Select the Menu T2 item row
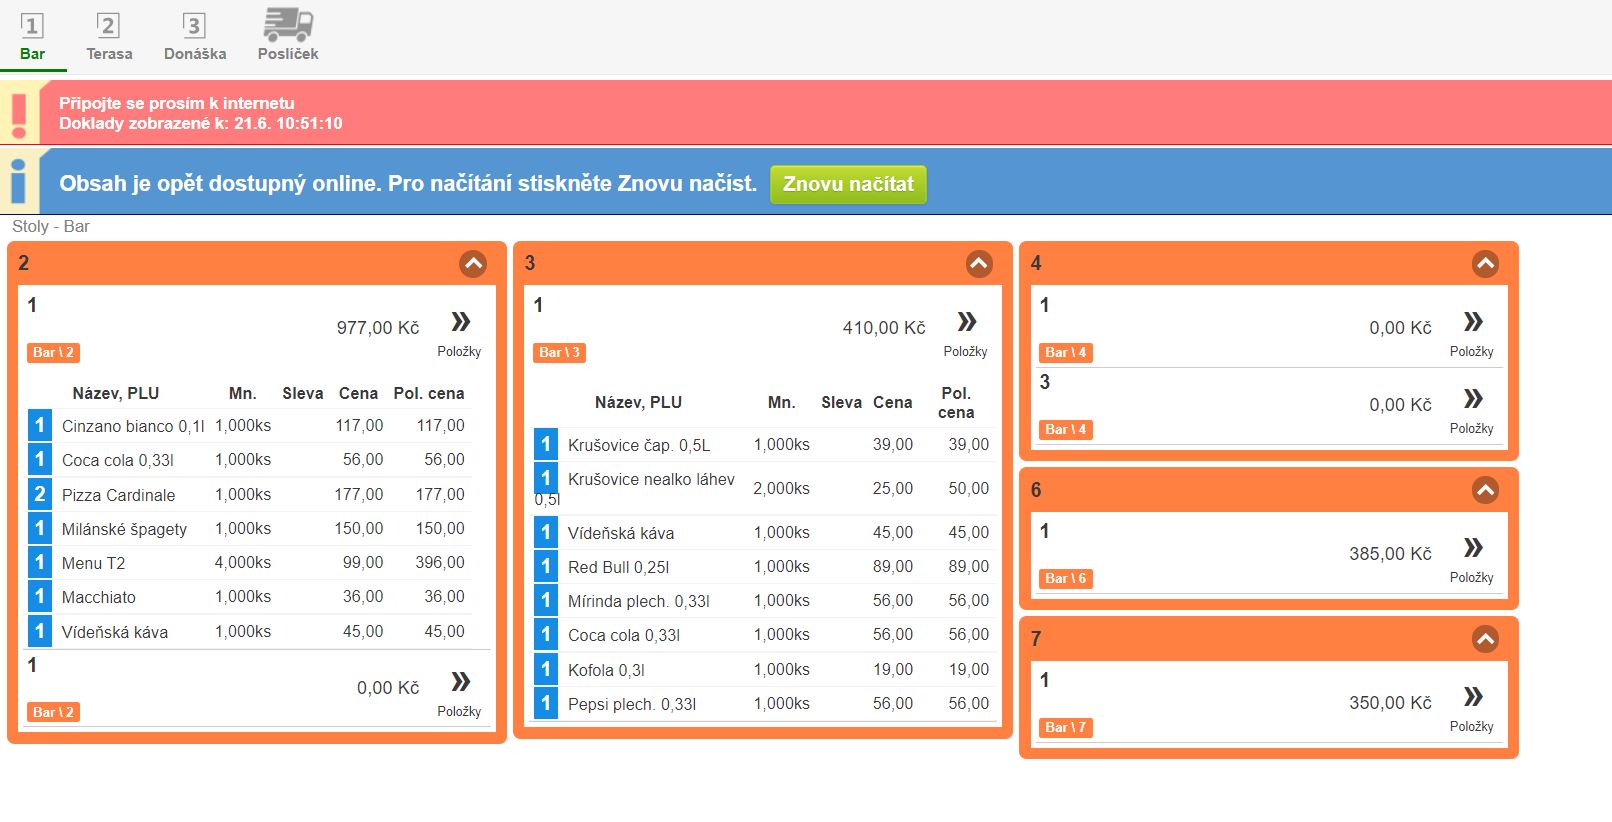This screenshot has width=1612, height=822. pos(260,563)
